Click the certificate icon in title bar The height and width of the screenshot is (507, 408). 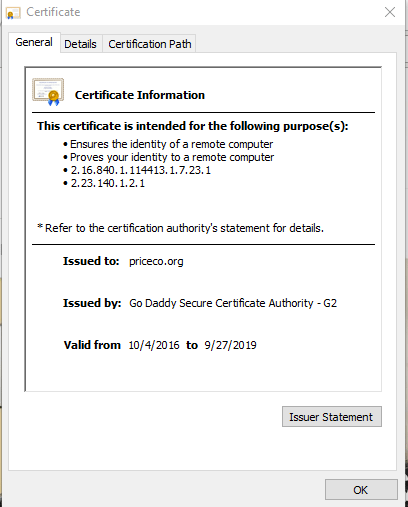click(13, 13)
